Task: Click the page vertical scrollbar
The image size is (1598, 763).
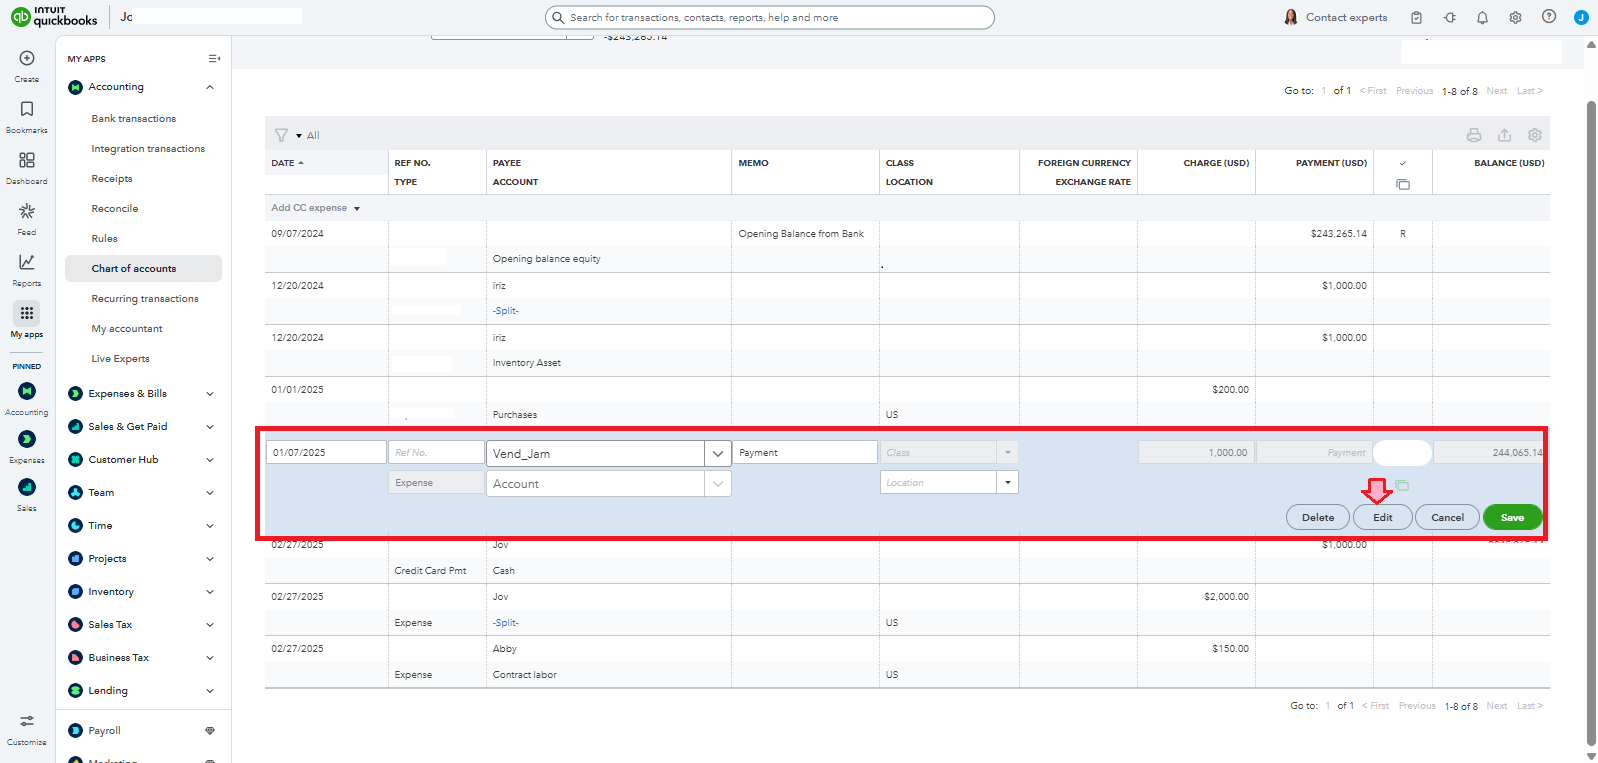Action: pyautogui.click(x=1591, y=400)
